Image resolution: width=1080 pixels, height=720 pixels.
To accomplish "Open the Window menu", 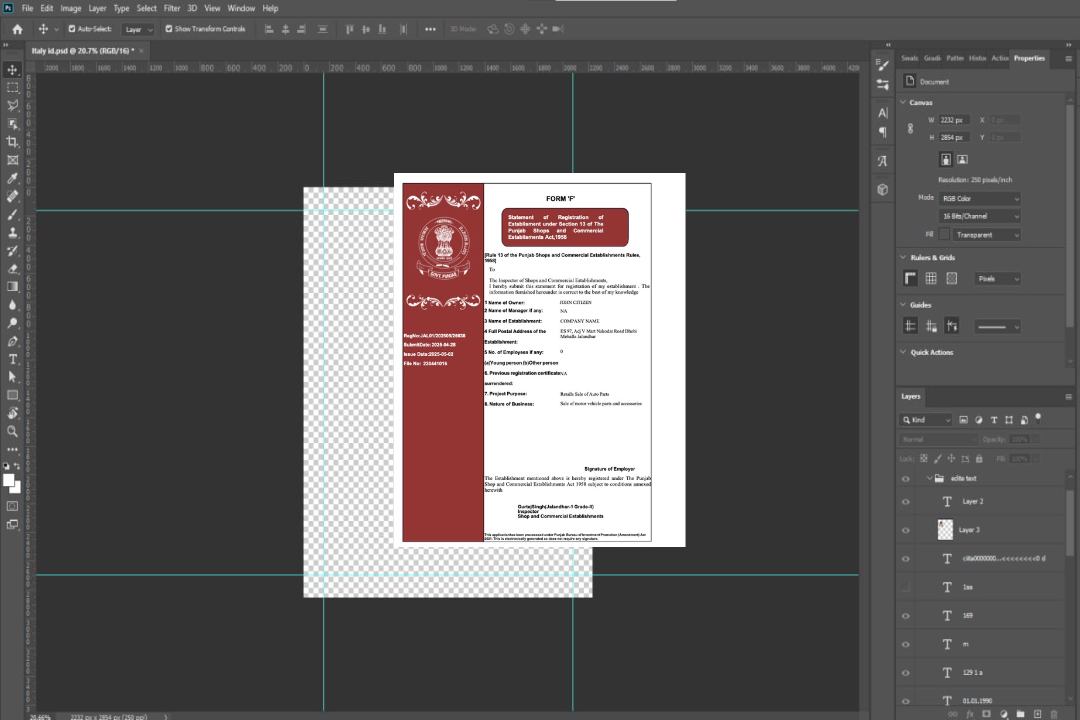I will 241,8.
